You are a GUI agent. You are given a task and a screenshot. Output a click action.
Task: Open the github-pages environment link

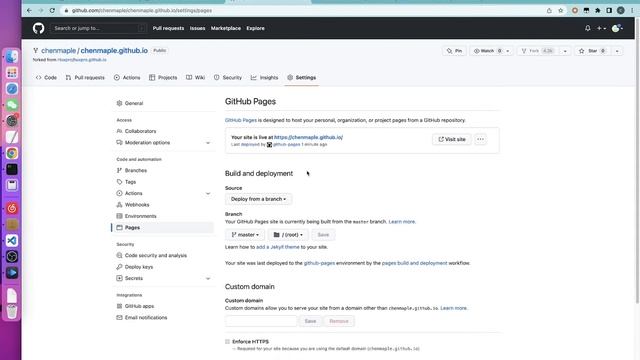(x=319, y=263)
